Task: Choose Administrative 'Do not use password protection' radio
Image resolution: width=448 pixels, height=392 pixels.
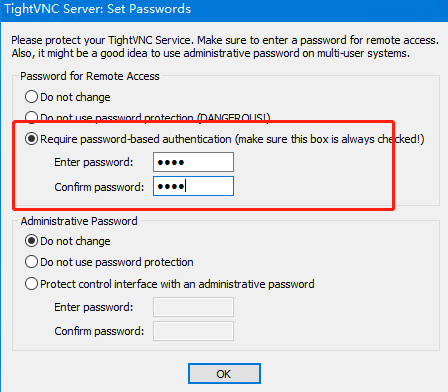Action: point(31,262)
